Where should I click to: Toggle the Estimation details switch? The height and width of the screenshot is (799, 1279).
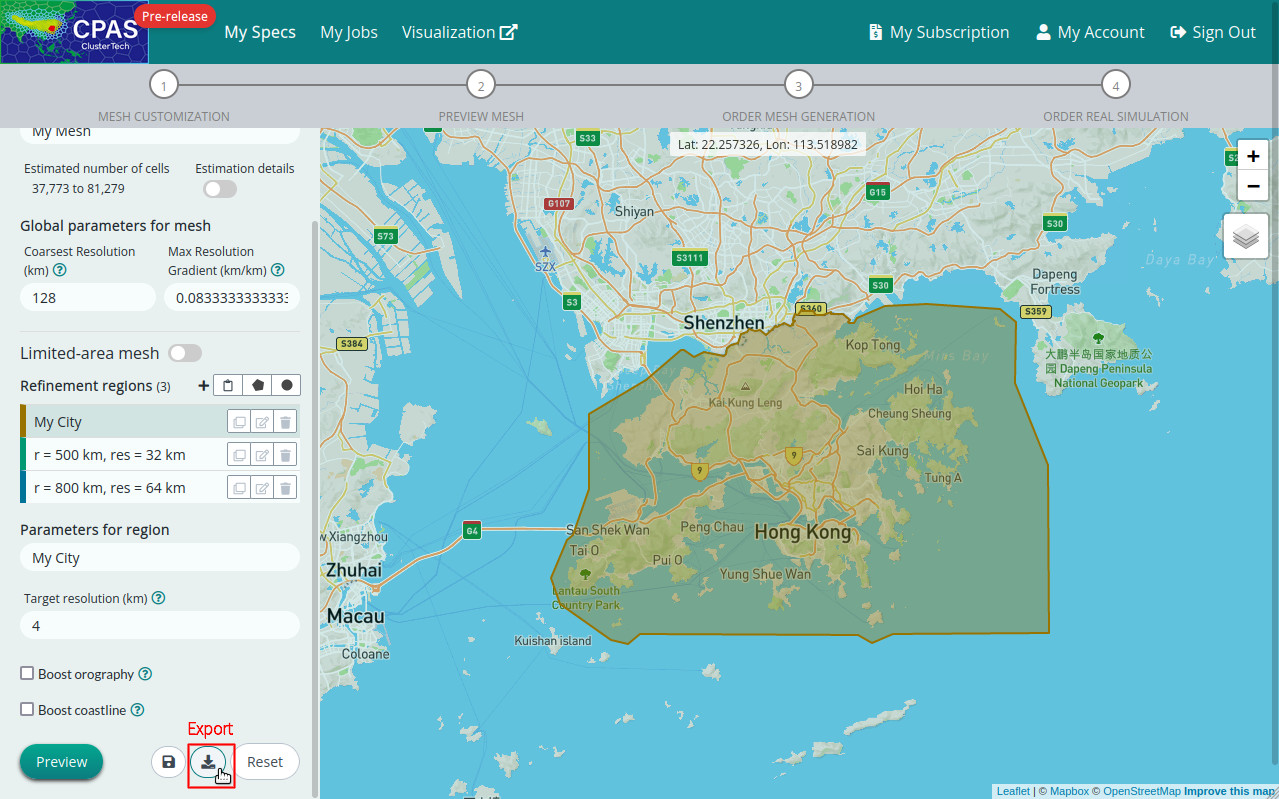pos(220,189)
